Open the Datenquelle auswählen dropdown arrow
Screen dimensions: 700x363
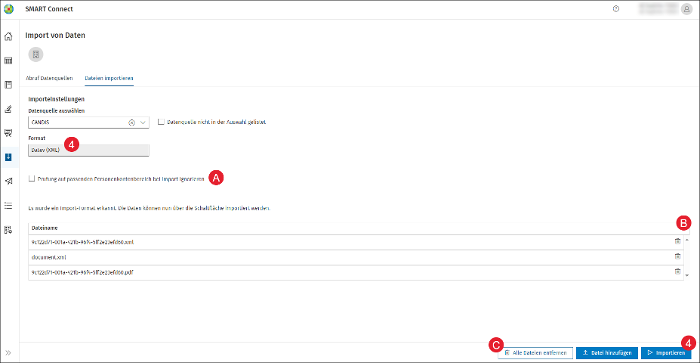pyautogui.click(x=143, y=122)
